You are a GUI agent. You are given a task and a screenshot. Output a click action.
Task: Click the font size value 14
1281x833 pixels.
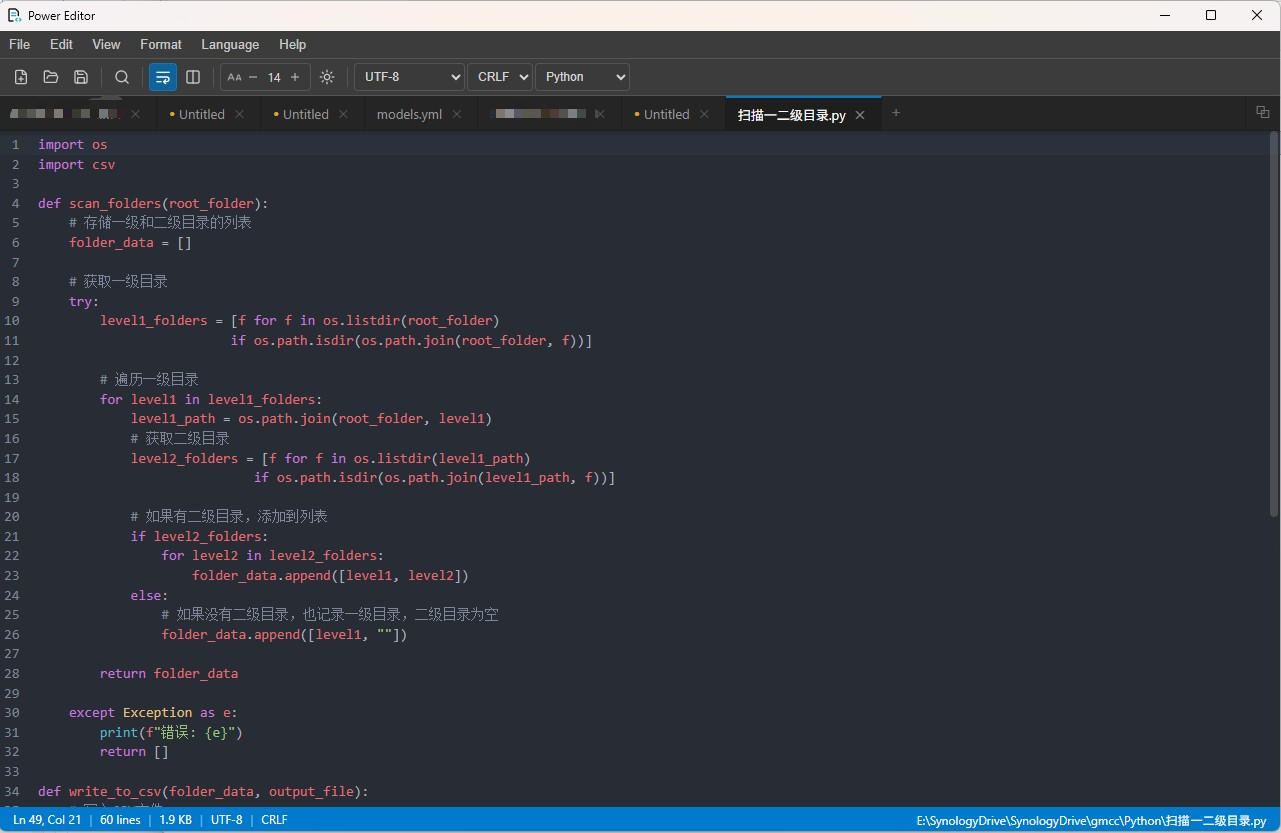pos(274,77)
